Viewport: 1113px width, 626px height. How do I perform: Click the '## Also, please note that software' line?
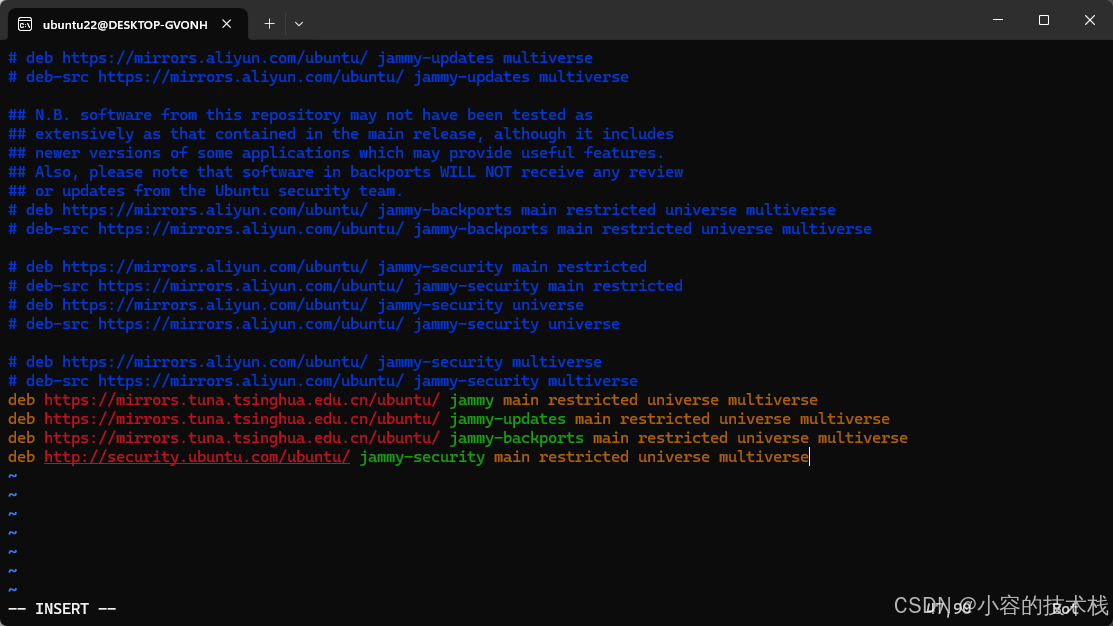[346, 172]
